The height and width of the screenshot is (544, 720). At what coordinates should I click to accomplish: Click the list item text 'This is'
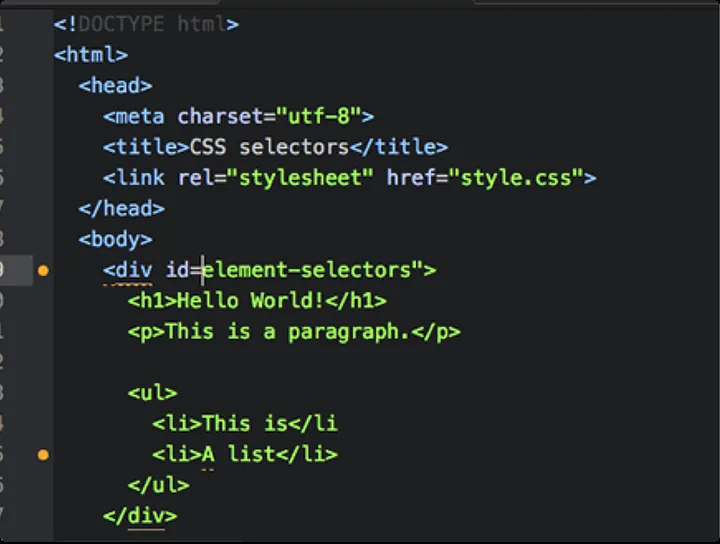245,423
